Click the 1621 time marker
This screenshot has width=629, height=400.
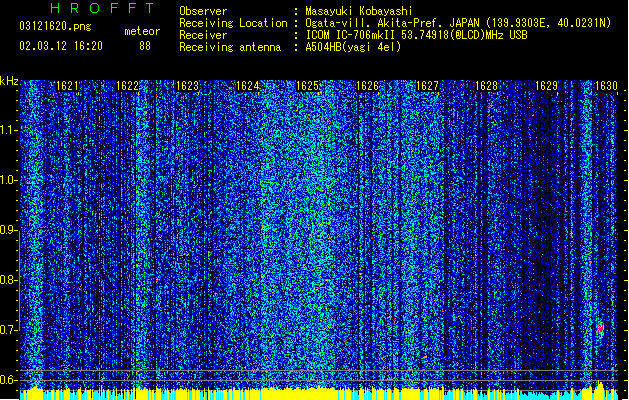tap(67, 86)
